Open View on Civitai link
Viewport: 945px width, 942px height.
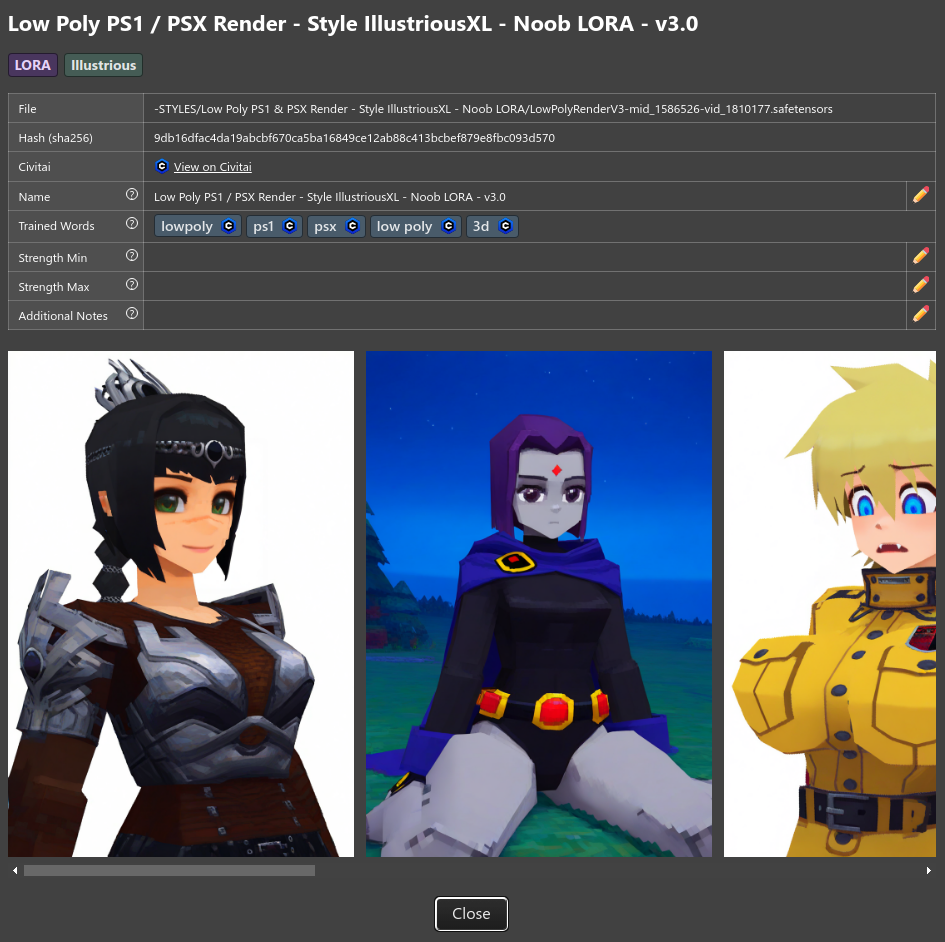212,167
